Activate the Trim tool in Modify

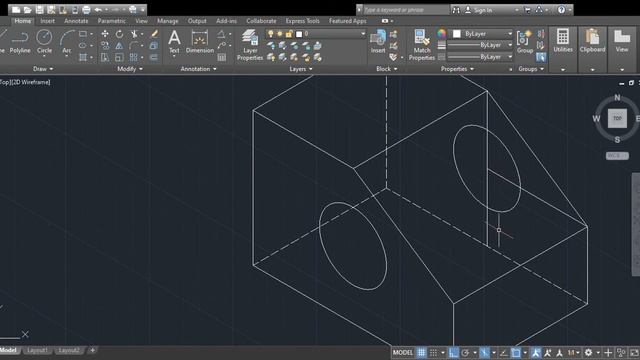tap(133, 34)
